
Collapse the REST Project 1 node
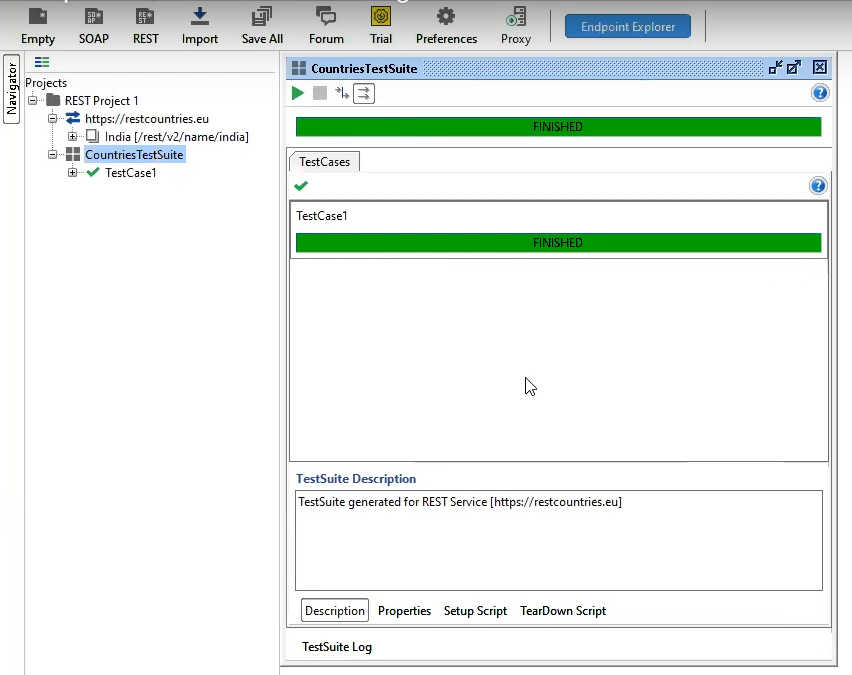[33, 101]
